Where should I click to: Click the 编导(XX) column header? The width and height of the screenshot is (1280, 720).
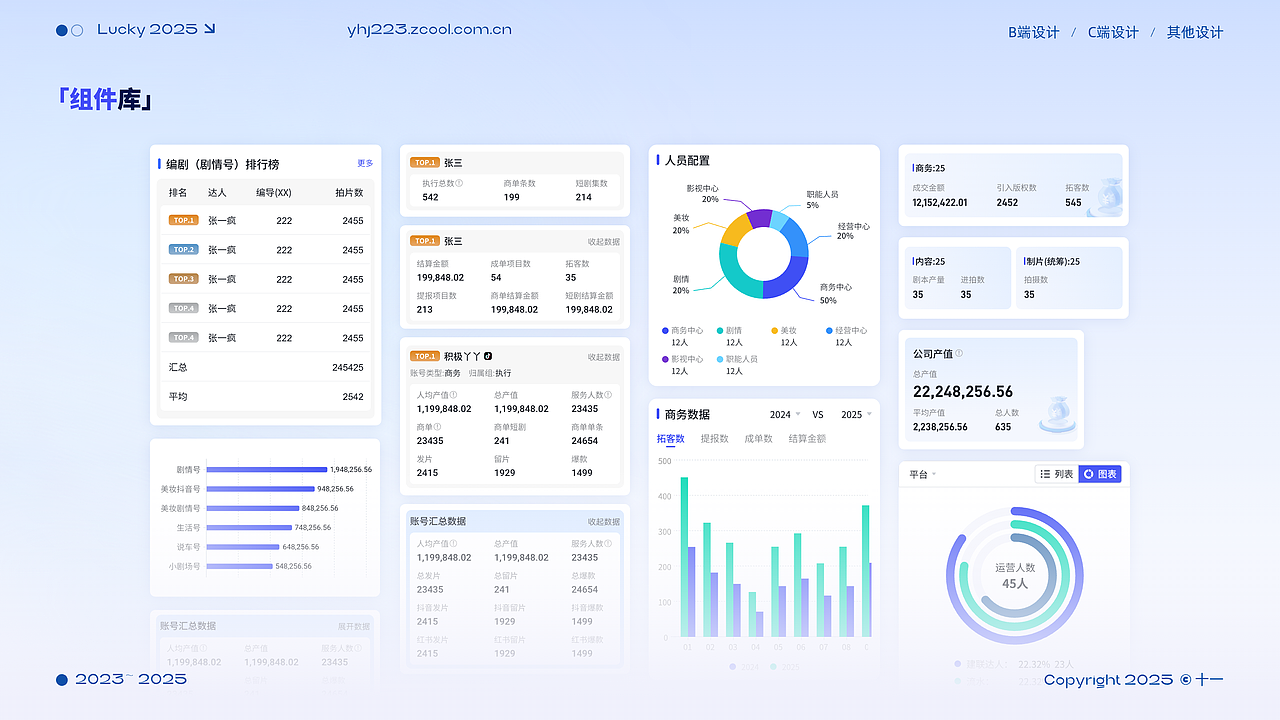coord(274,193)
